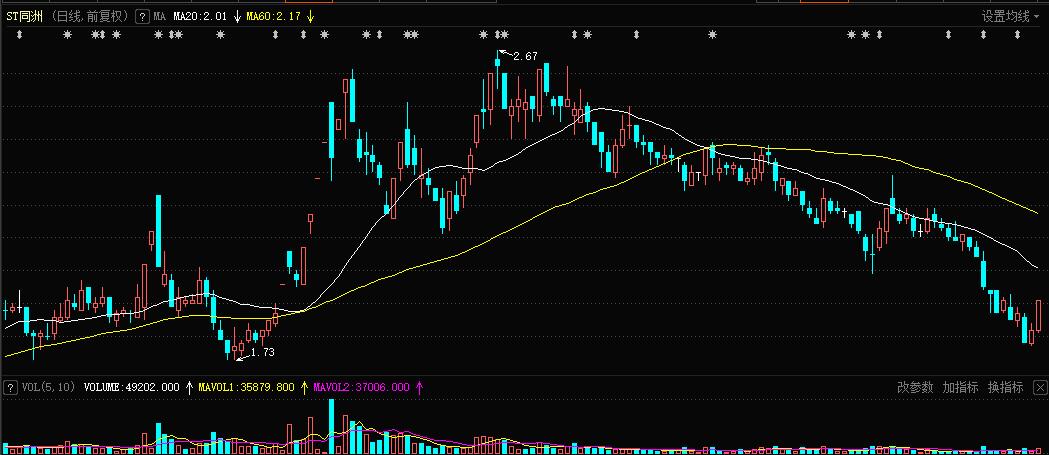Click the yellow up arrow after MAVOL1 value
The width and height of the screenshot is (1049, 455).
coord(304,387)
